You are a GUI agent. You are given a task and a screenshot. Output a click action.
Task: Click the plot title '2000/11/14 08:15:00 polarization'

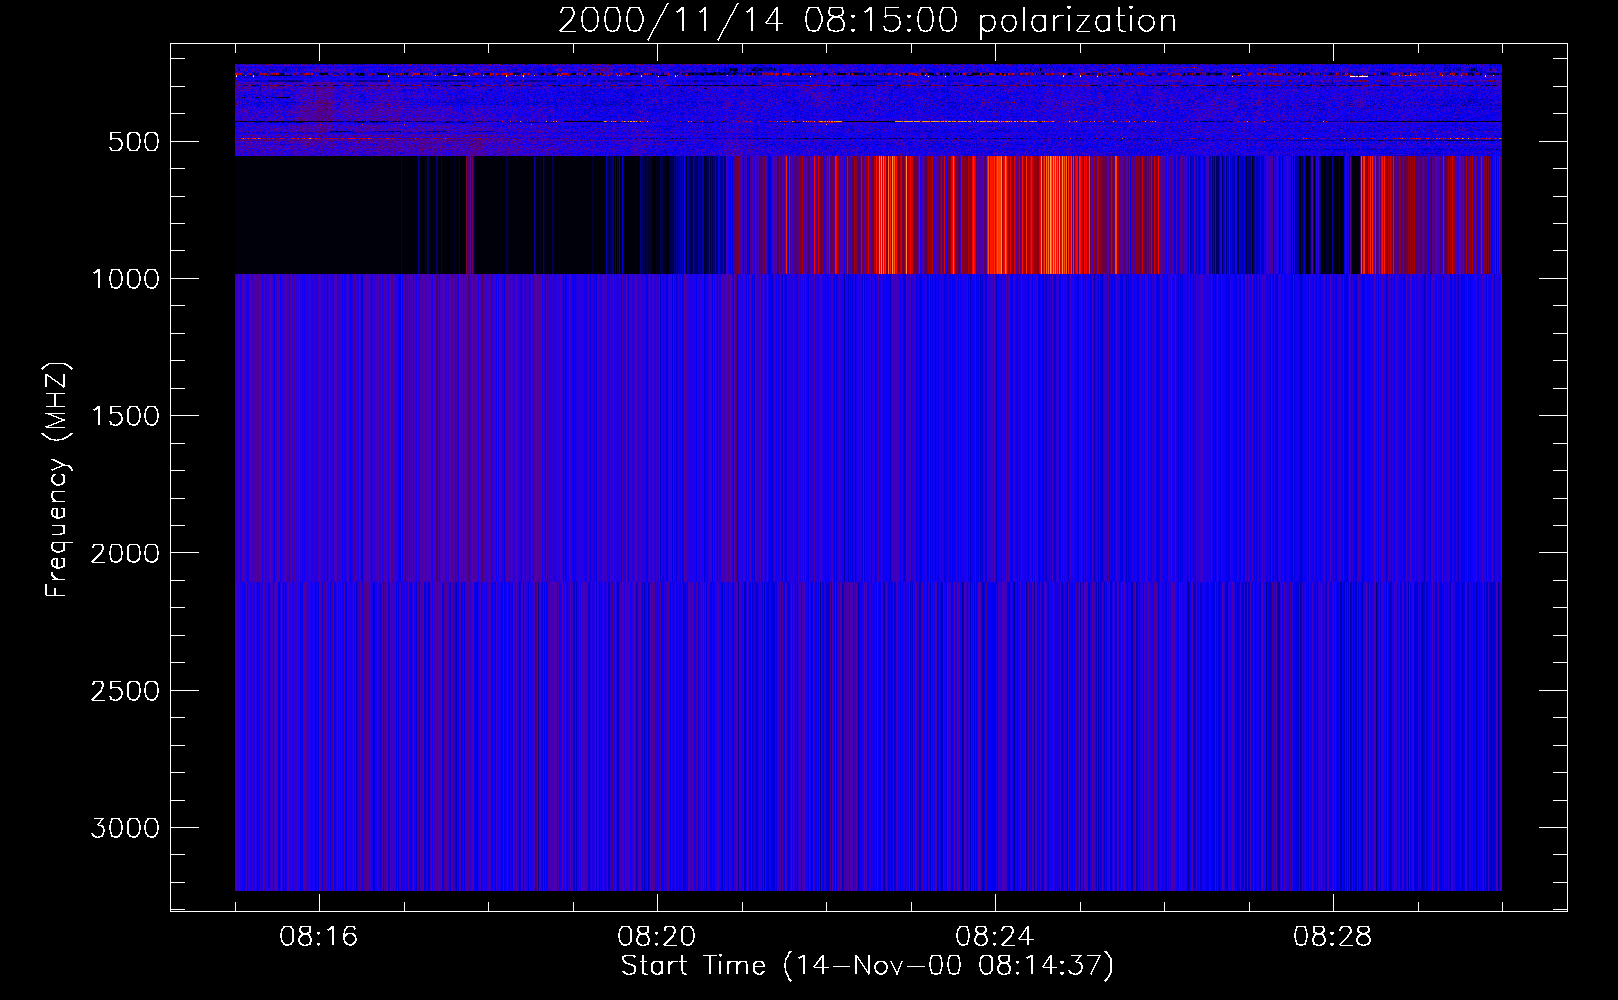(x=867, y=21)
